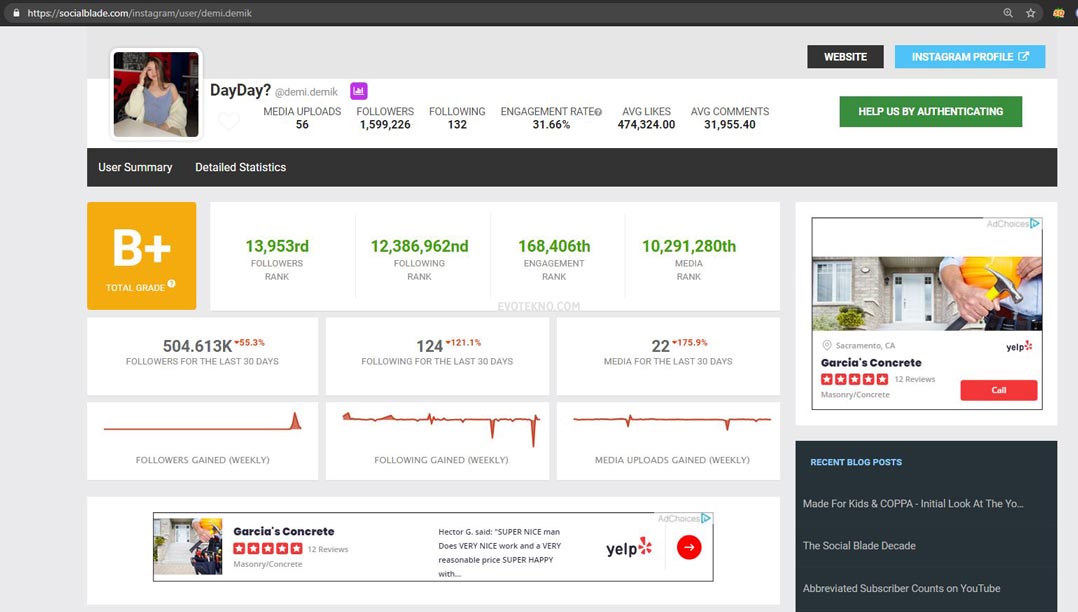This screenshot has height=612, width=1078.
Task: Click the 12,386,962nd following rank value
Action: pos(419,246)
